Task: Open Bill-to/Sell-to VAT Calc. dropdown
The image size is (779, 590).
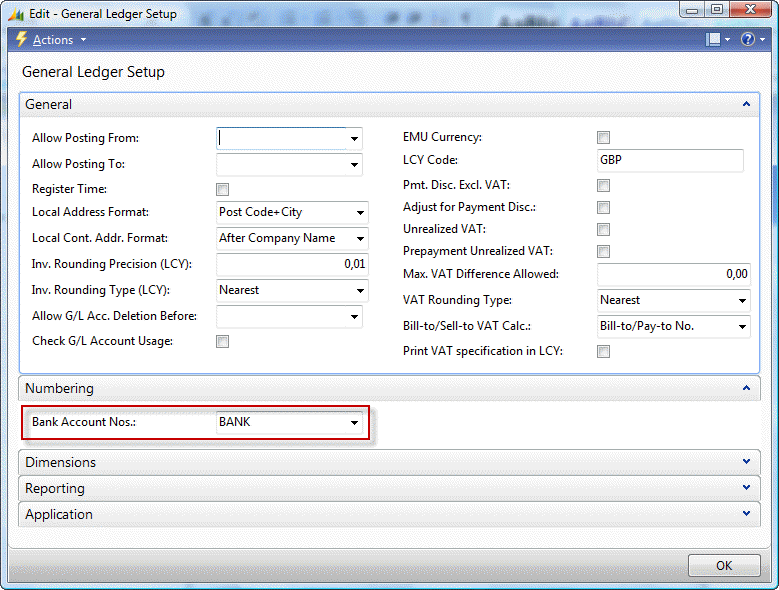Action: tap(742, 326)
